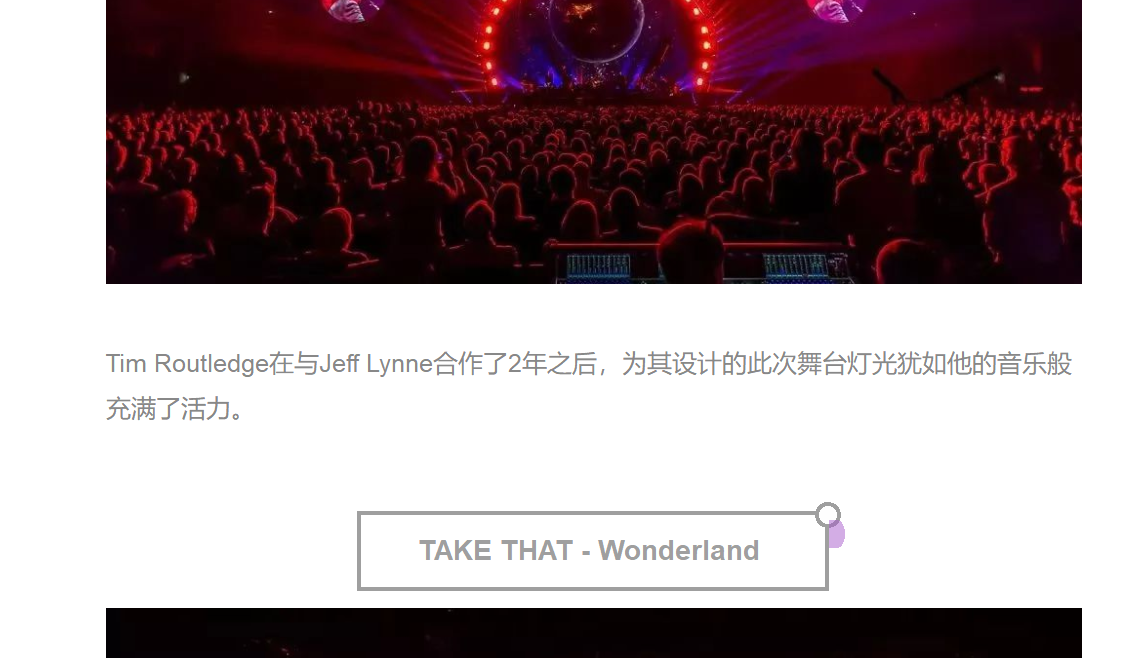Click the small circle on heading box corner
Image resolution: width=1132 pixels, height=658 pixels.
click(x=828, y=515)
